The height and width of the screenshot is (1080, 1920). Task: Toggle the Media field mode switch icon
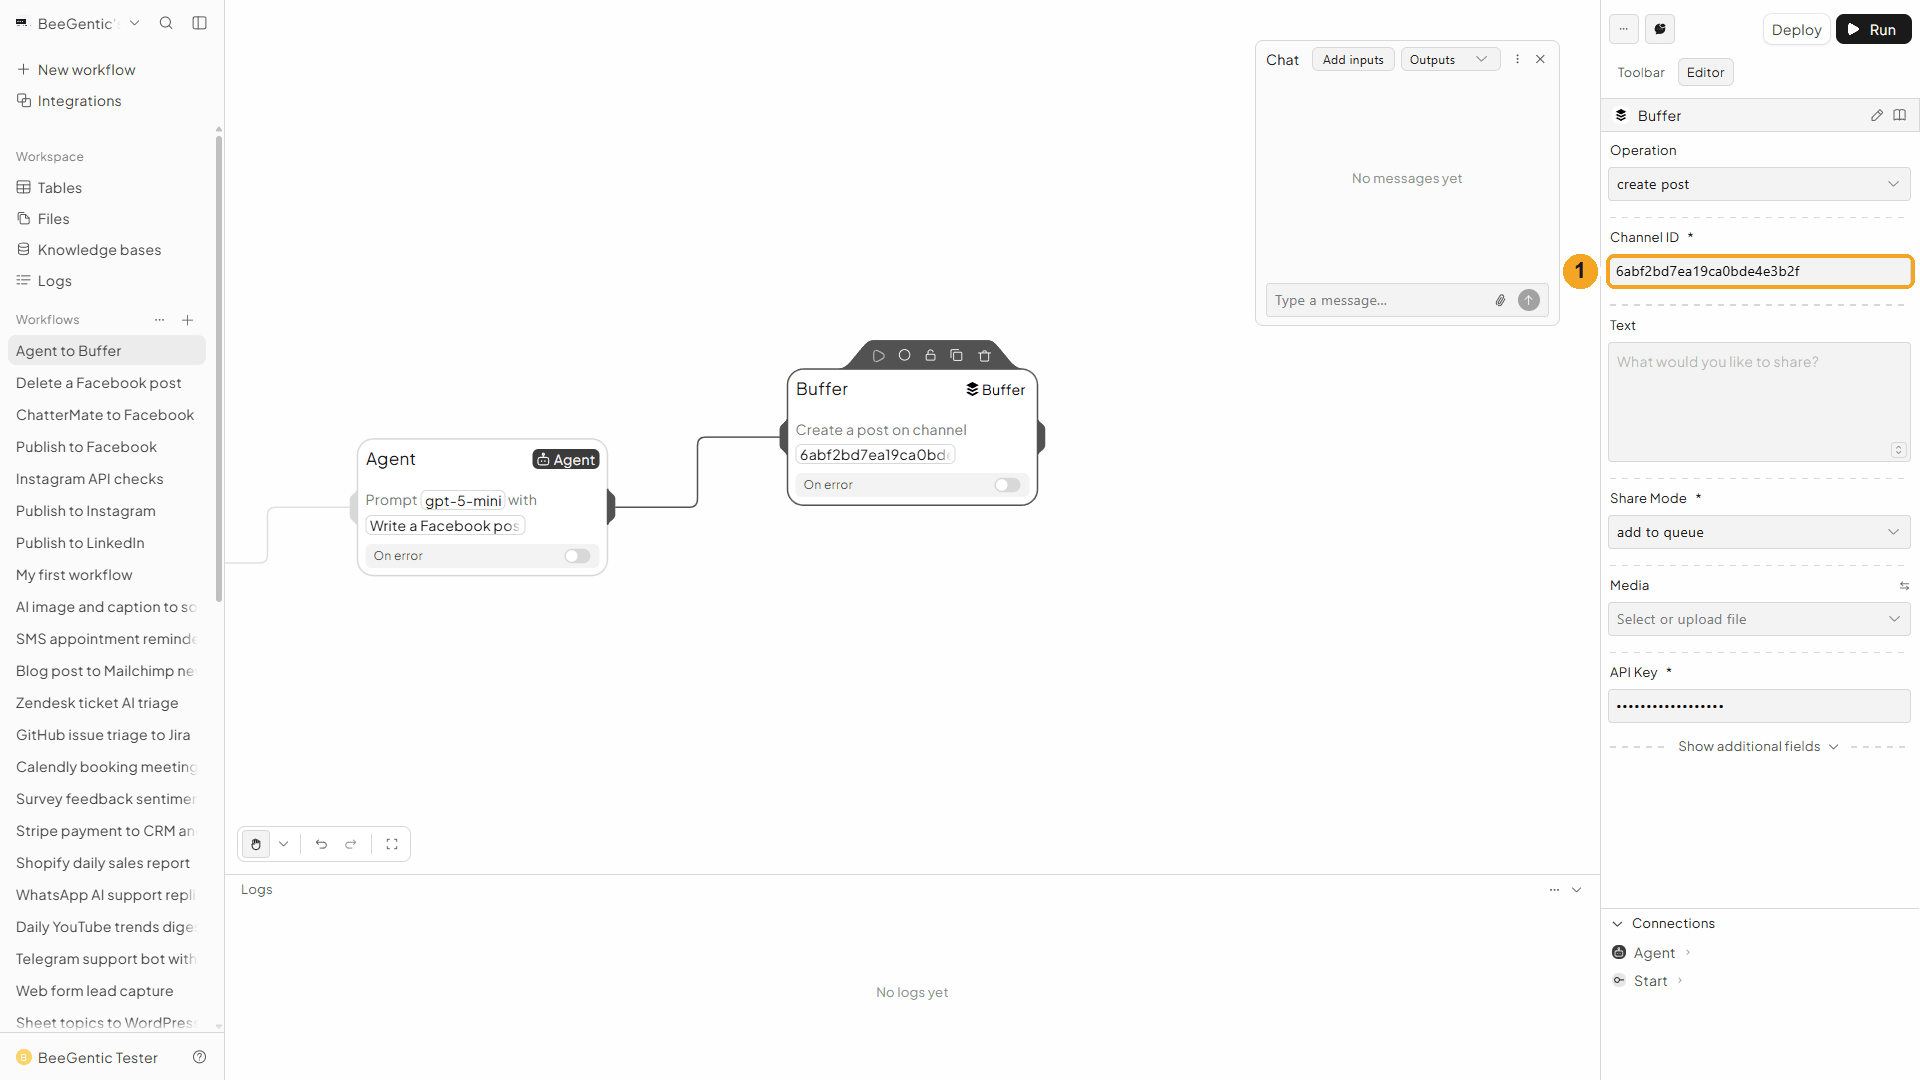pyautogui.click(x=1904, y=586)
